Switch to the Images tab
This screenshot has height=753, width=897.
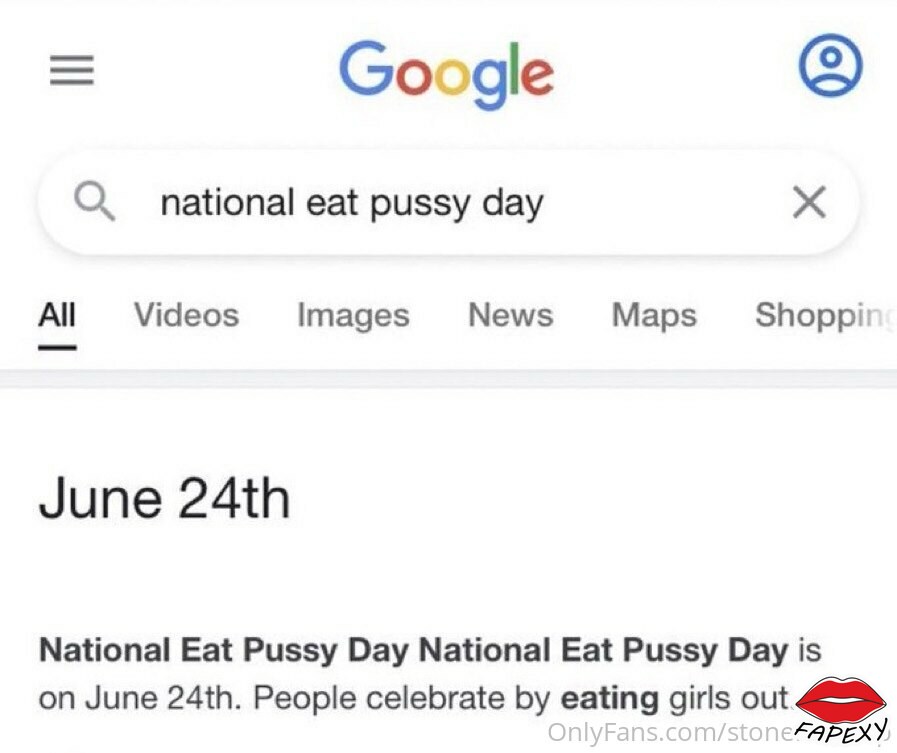353,316
